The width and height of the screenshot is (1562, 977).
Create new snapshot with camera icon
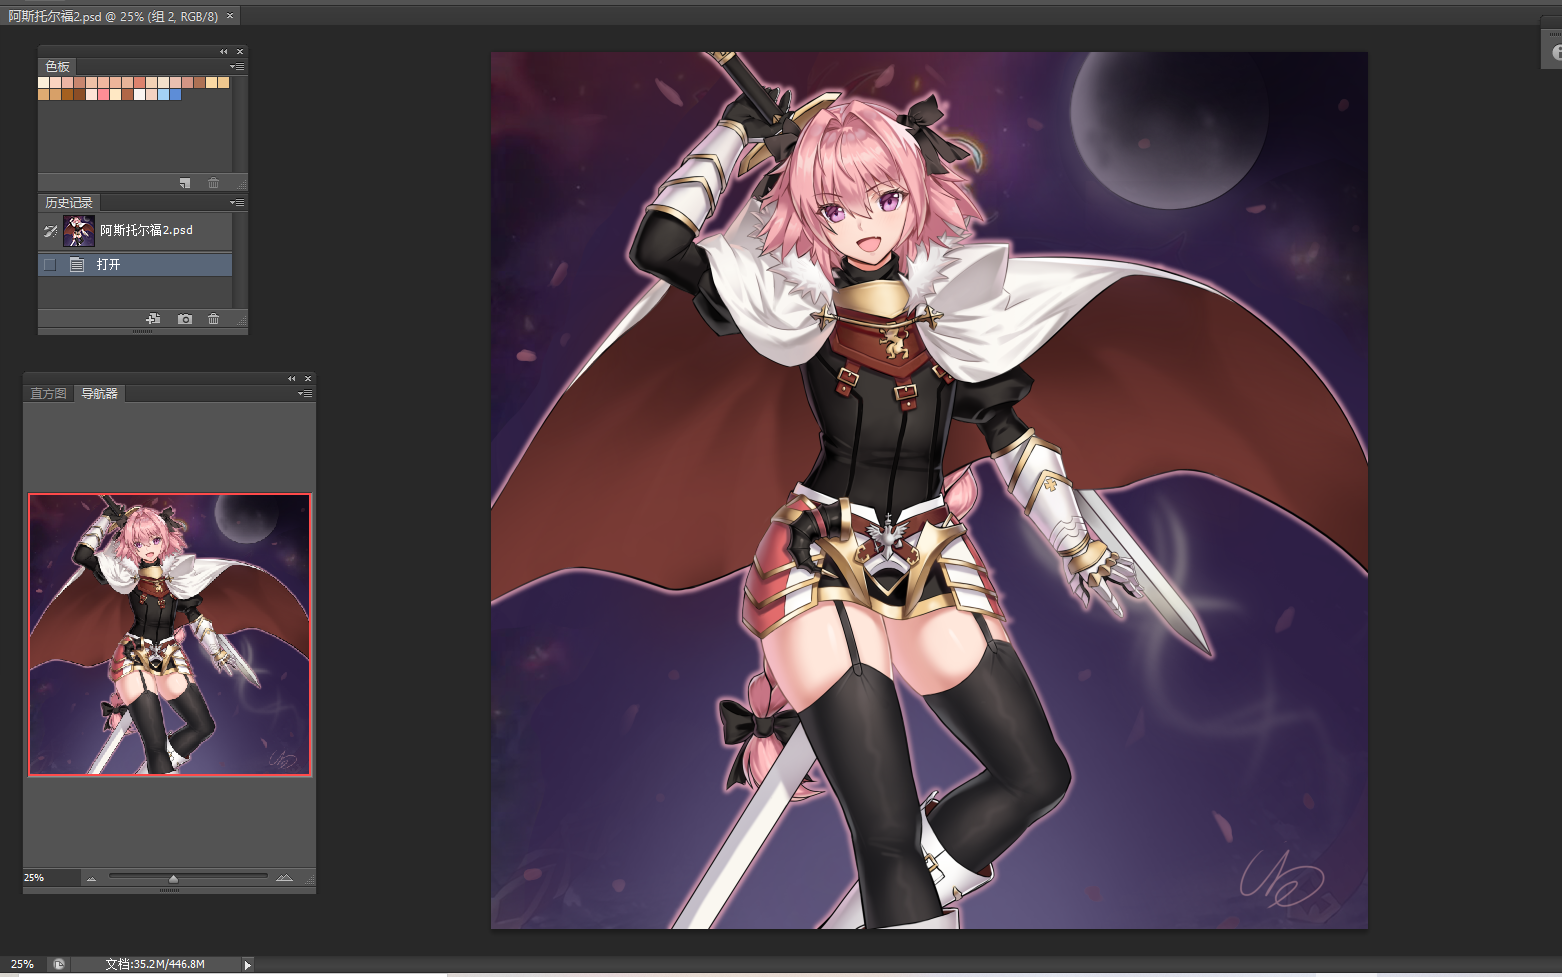click(x=185, y=319)
